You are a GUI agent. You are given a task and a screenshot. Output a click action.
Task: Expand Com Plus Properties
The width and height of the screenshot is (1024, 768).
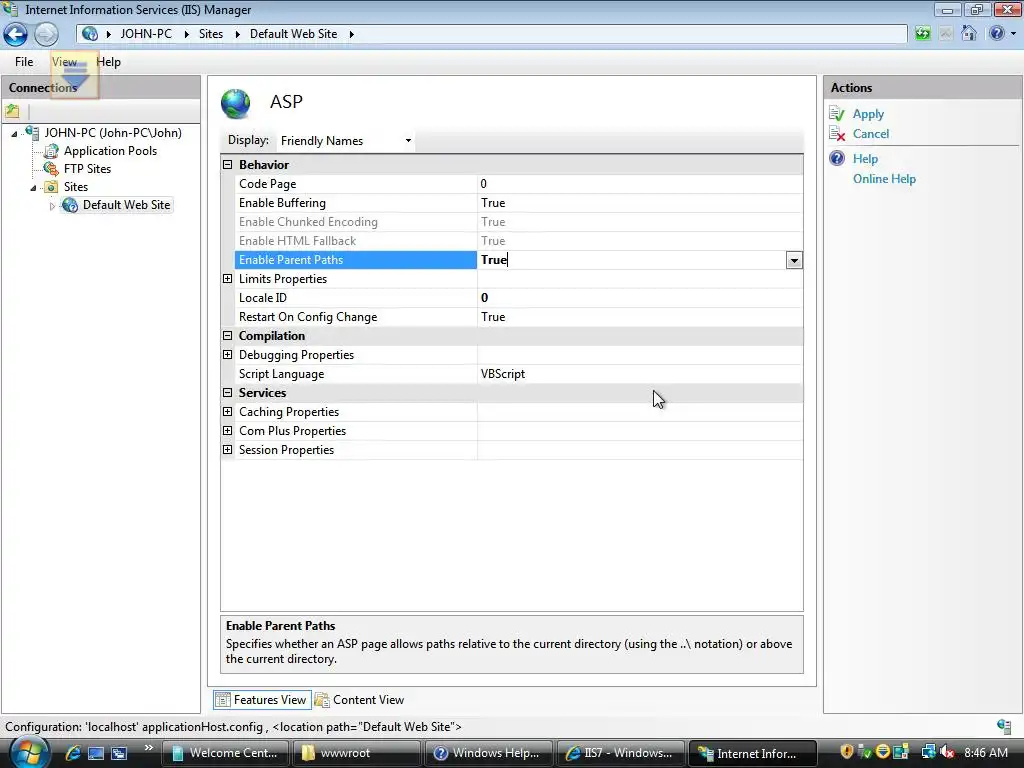tap(227, 430)
